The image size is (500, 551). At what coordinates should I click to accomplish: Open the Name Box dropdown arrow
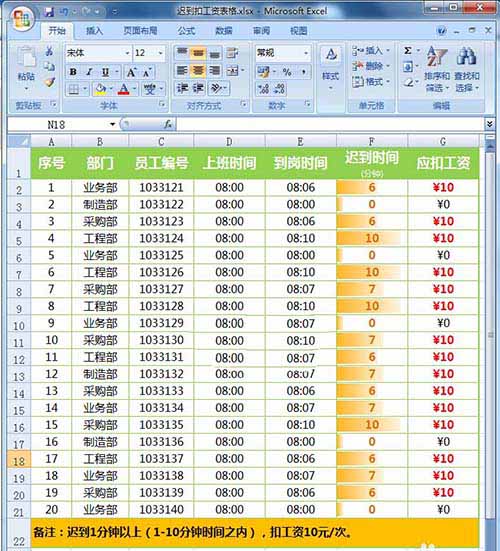(112, 124)
